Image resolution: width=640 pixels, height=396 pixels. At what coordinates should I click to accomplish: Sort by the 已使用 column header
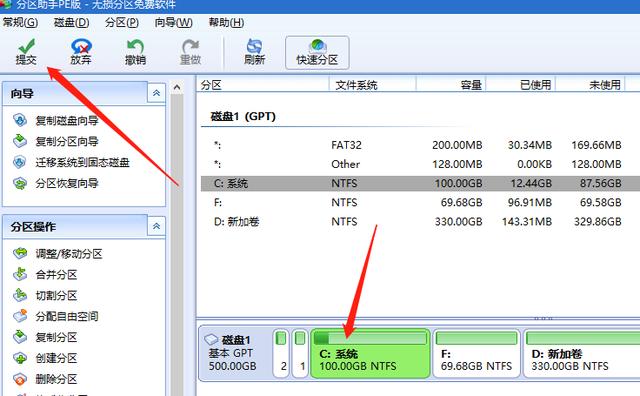pos(521,85)
